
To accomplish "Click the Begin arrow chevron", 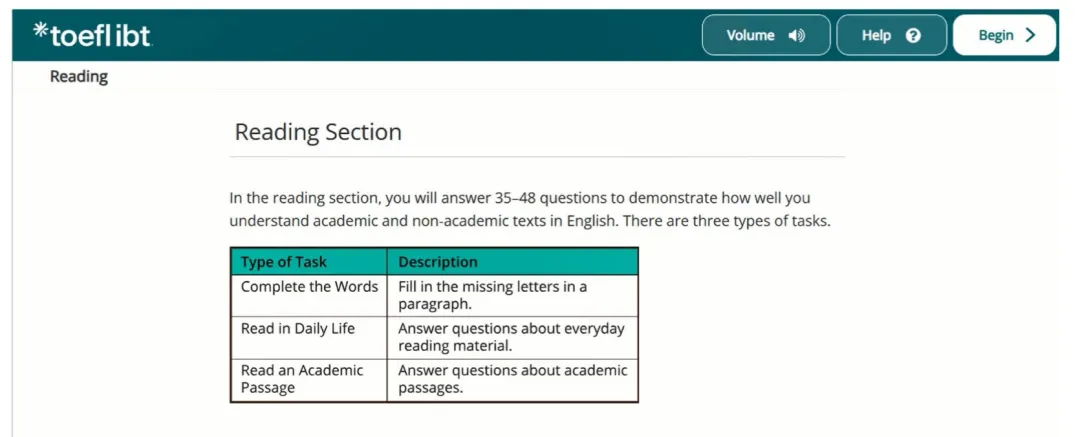I will click(x=1030, y=35).
